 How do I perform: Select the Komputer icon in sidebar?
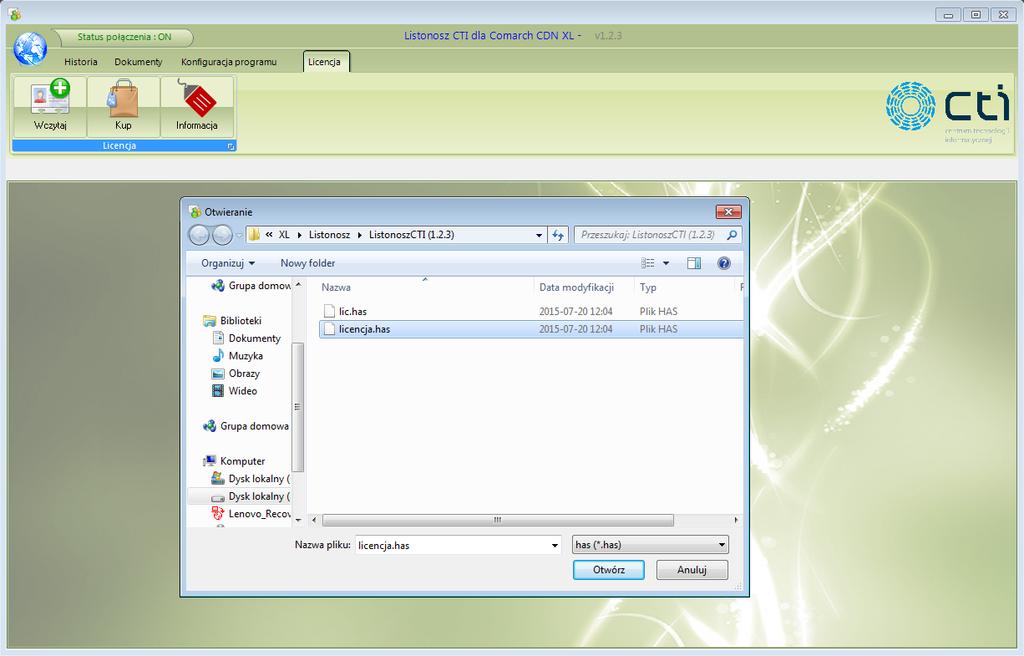click(x=210, y=461)
